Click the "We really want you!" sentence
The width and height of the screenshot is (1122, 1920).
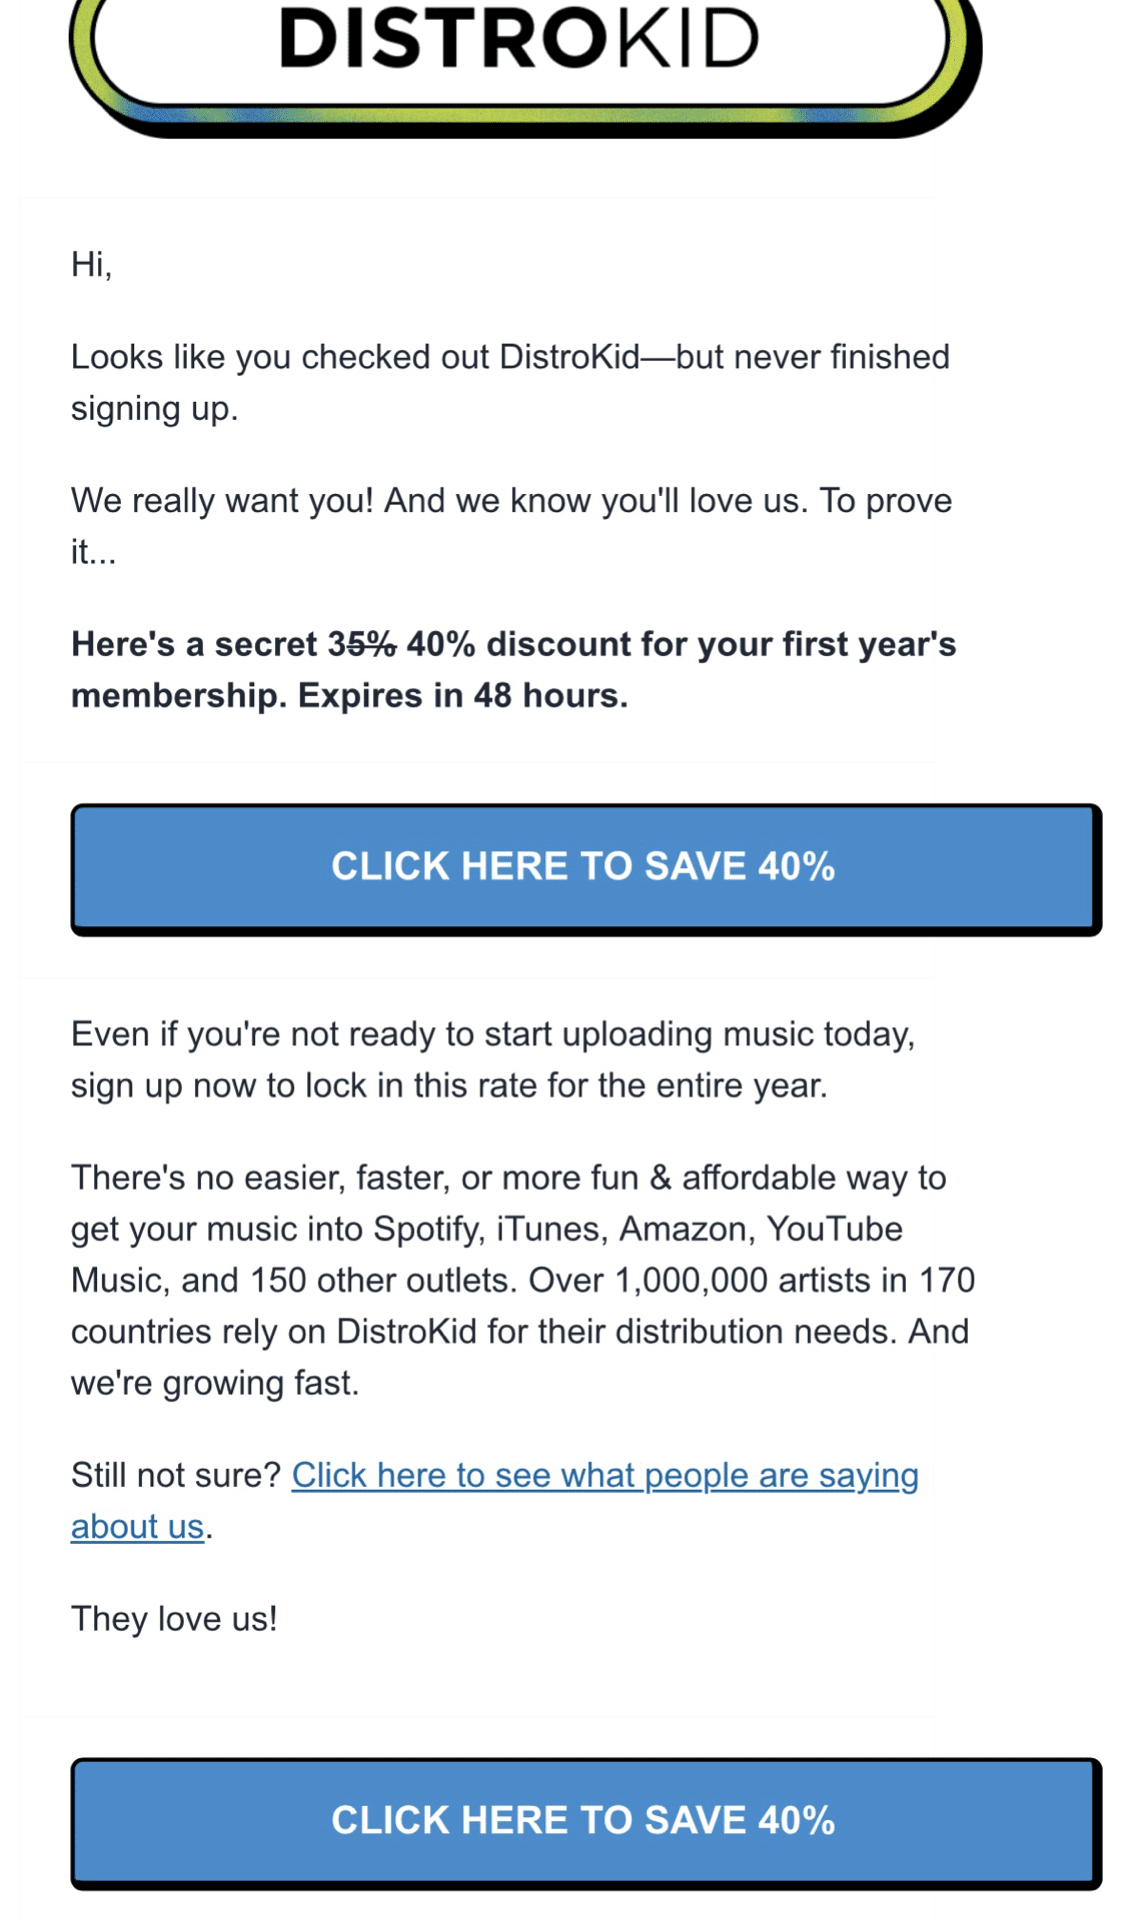point(221,501)
